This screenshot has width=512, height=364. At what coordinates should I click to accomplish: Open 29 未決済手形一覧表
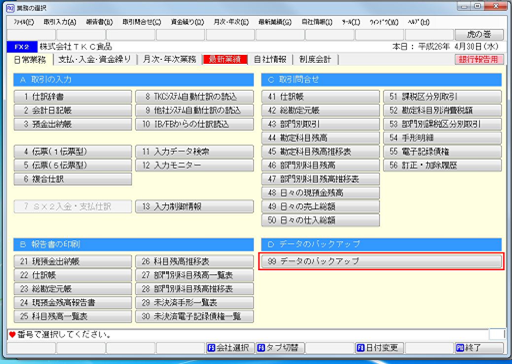click(194, 302)
